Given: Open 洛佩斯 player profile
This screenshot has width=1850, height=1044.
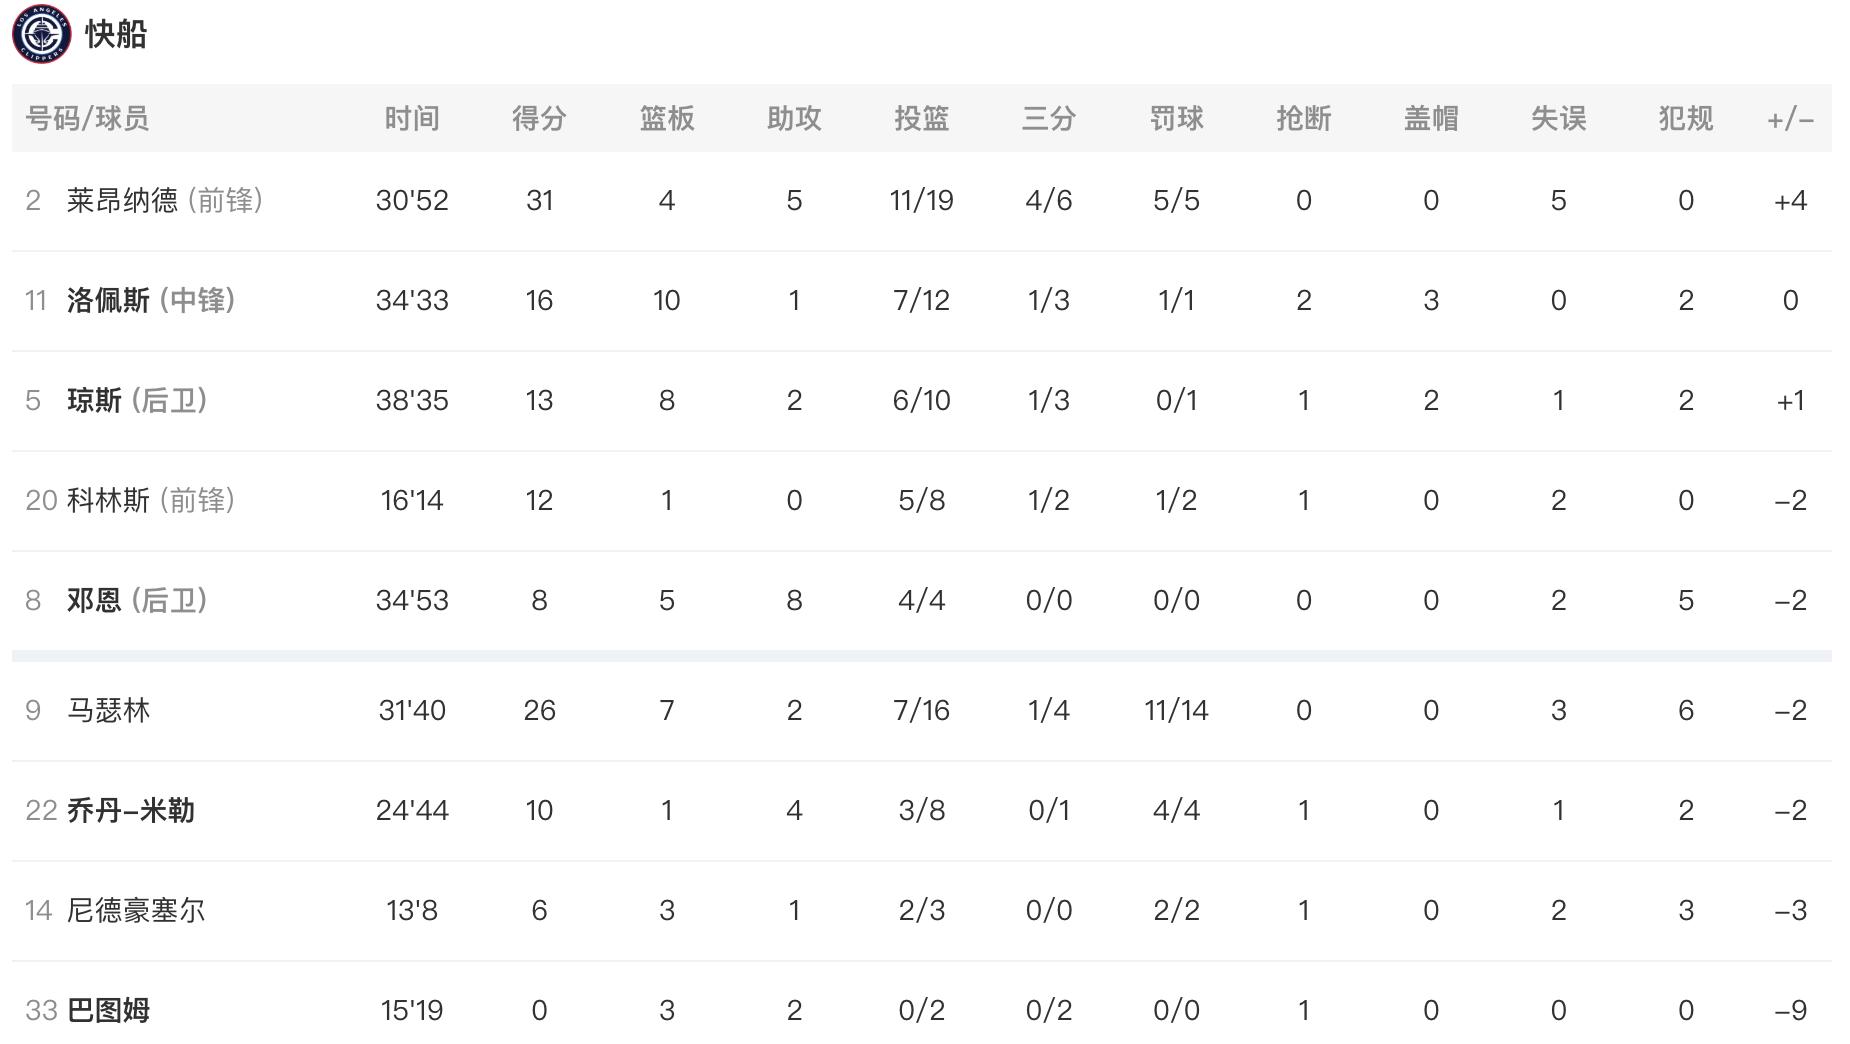Looking at the screenshot, I should [x=108, y=301].
